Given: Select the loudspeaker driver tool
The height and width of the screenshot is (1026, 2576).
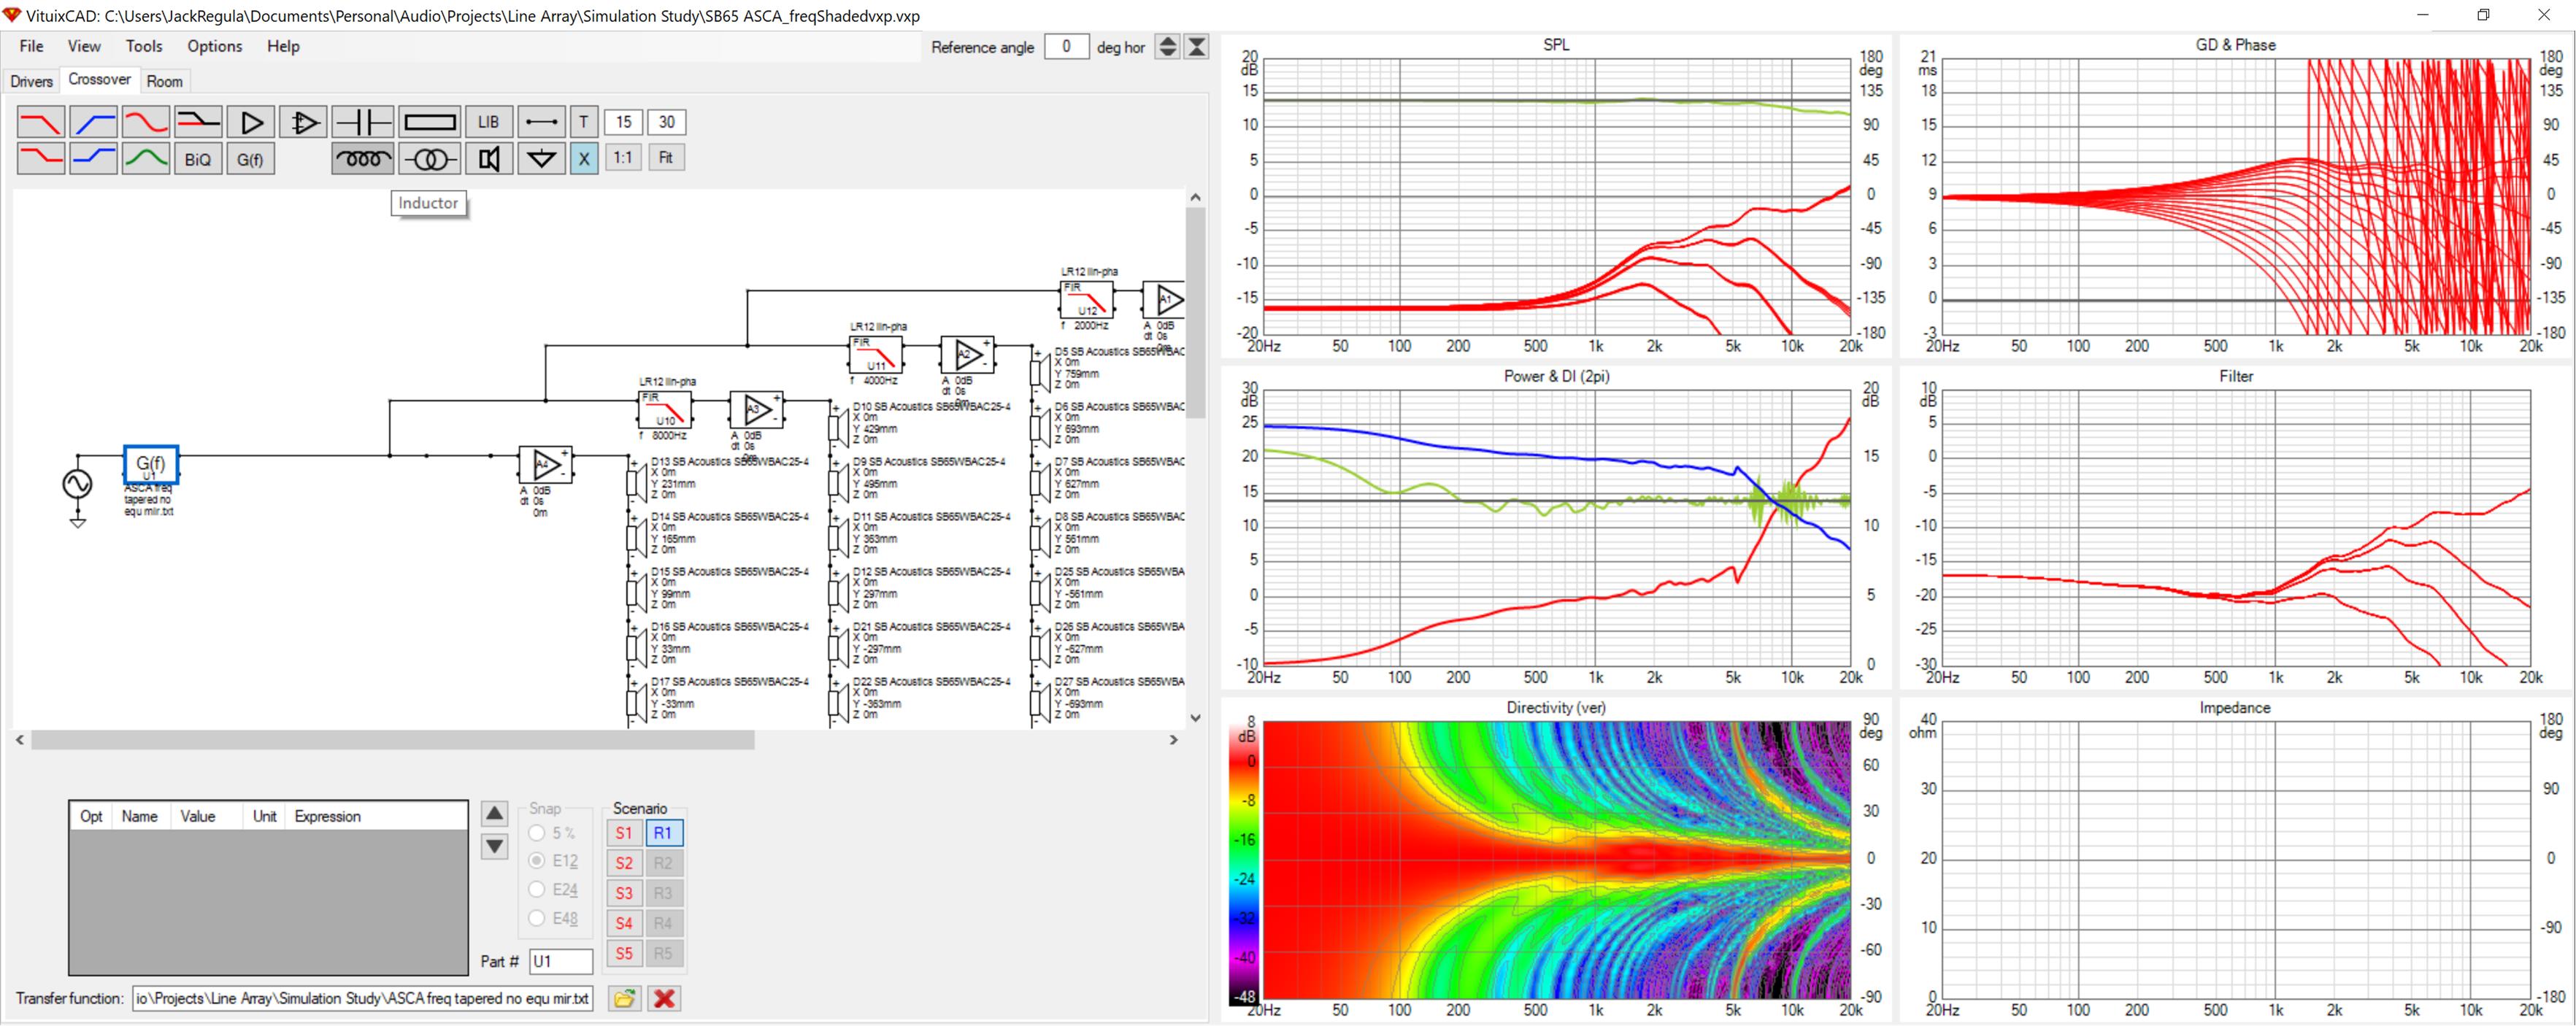Looking at the screenshot, I should coord(489,158).
